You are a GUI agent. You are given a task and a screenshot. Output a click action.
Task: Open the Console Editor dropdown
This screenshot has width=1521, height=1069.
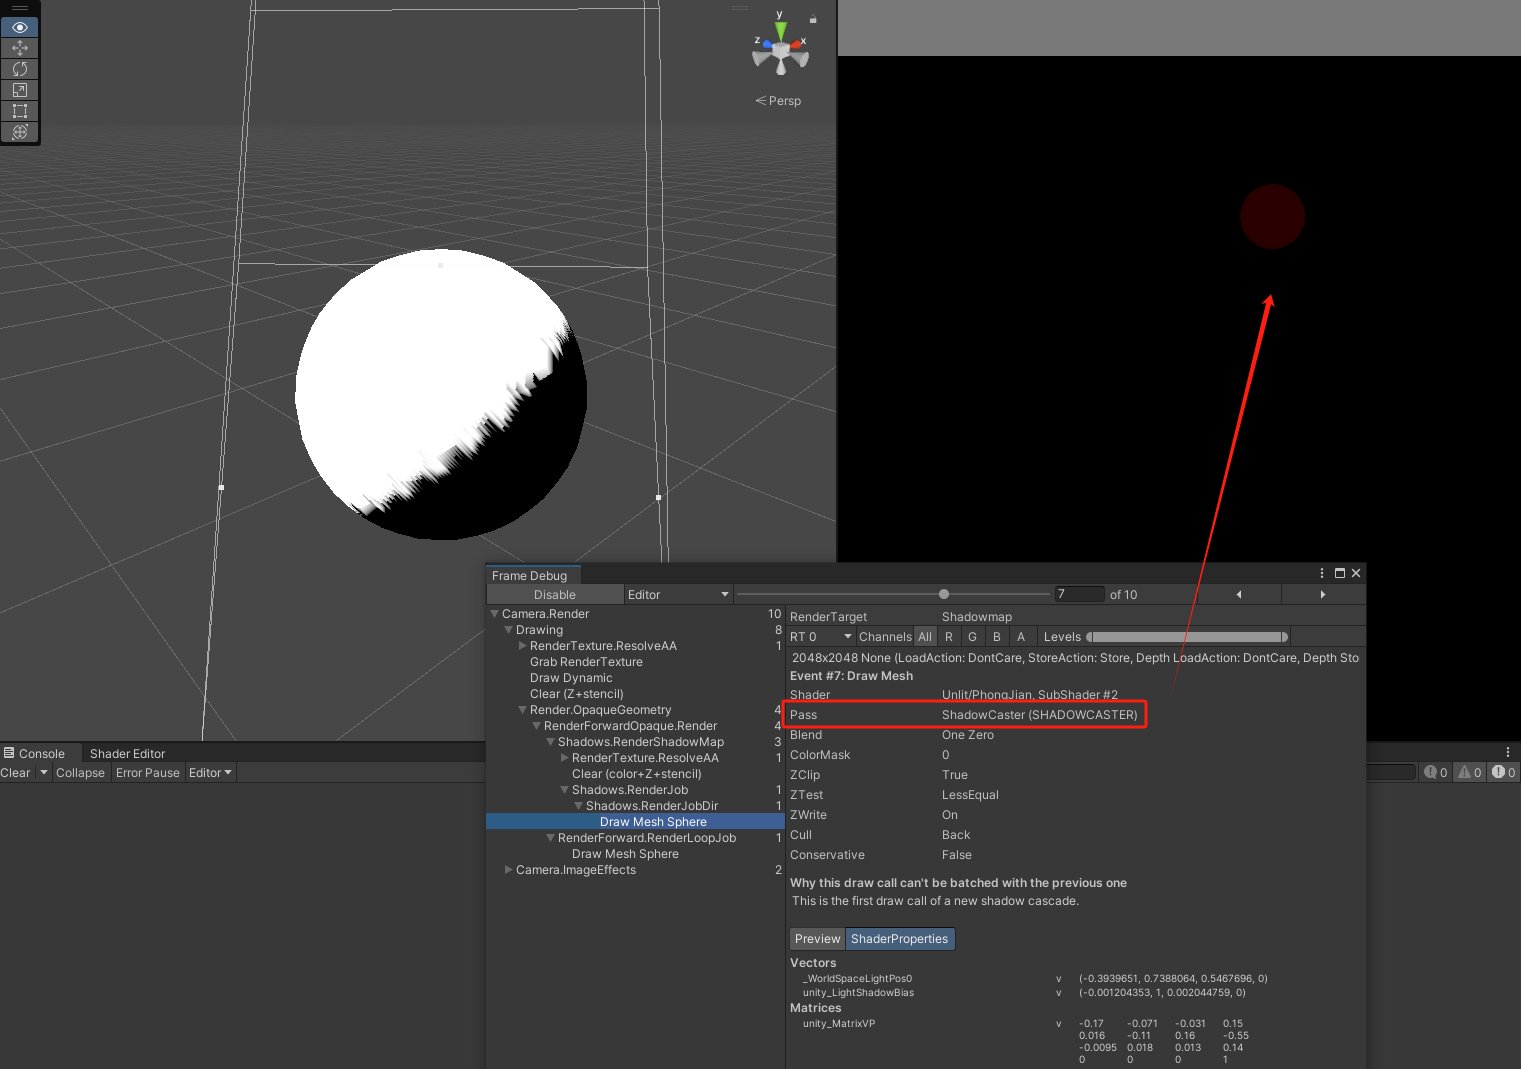pyautogui.click(x=210, y=773)
